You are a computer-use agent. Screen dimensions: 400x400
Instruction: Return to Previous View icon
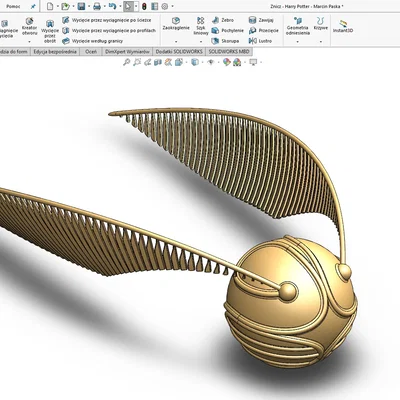pyautogui.click(x=148, y=62)
